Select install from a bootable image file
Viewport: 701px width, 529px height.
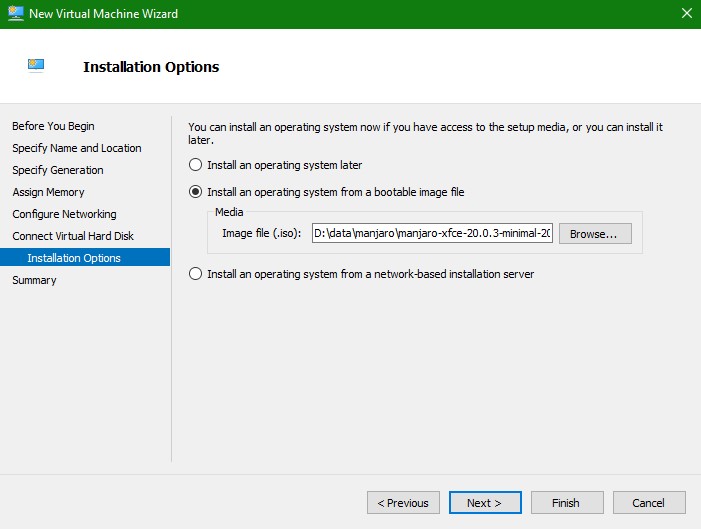196,192
